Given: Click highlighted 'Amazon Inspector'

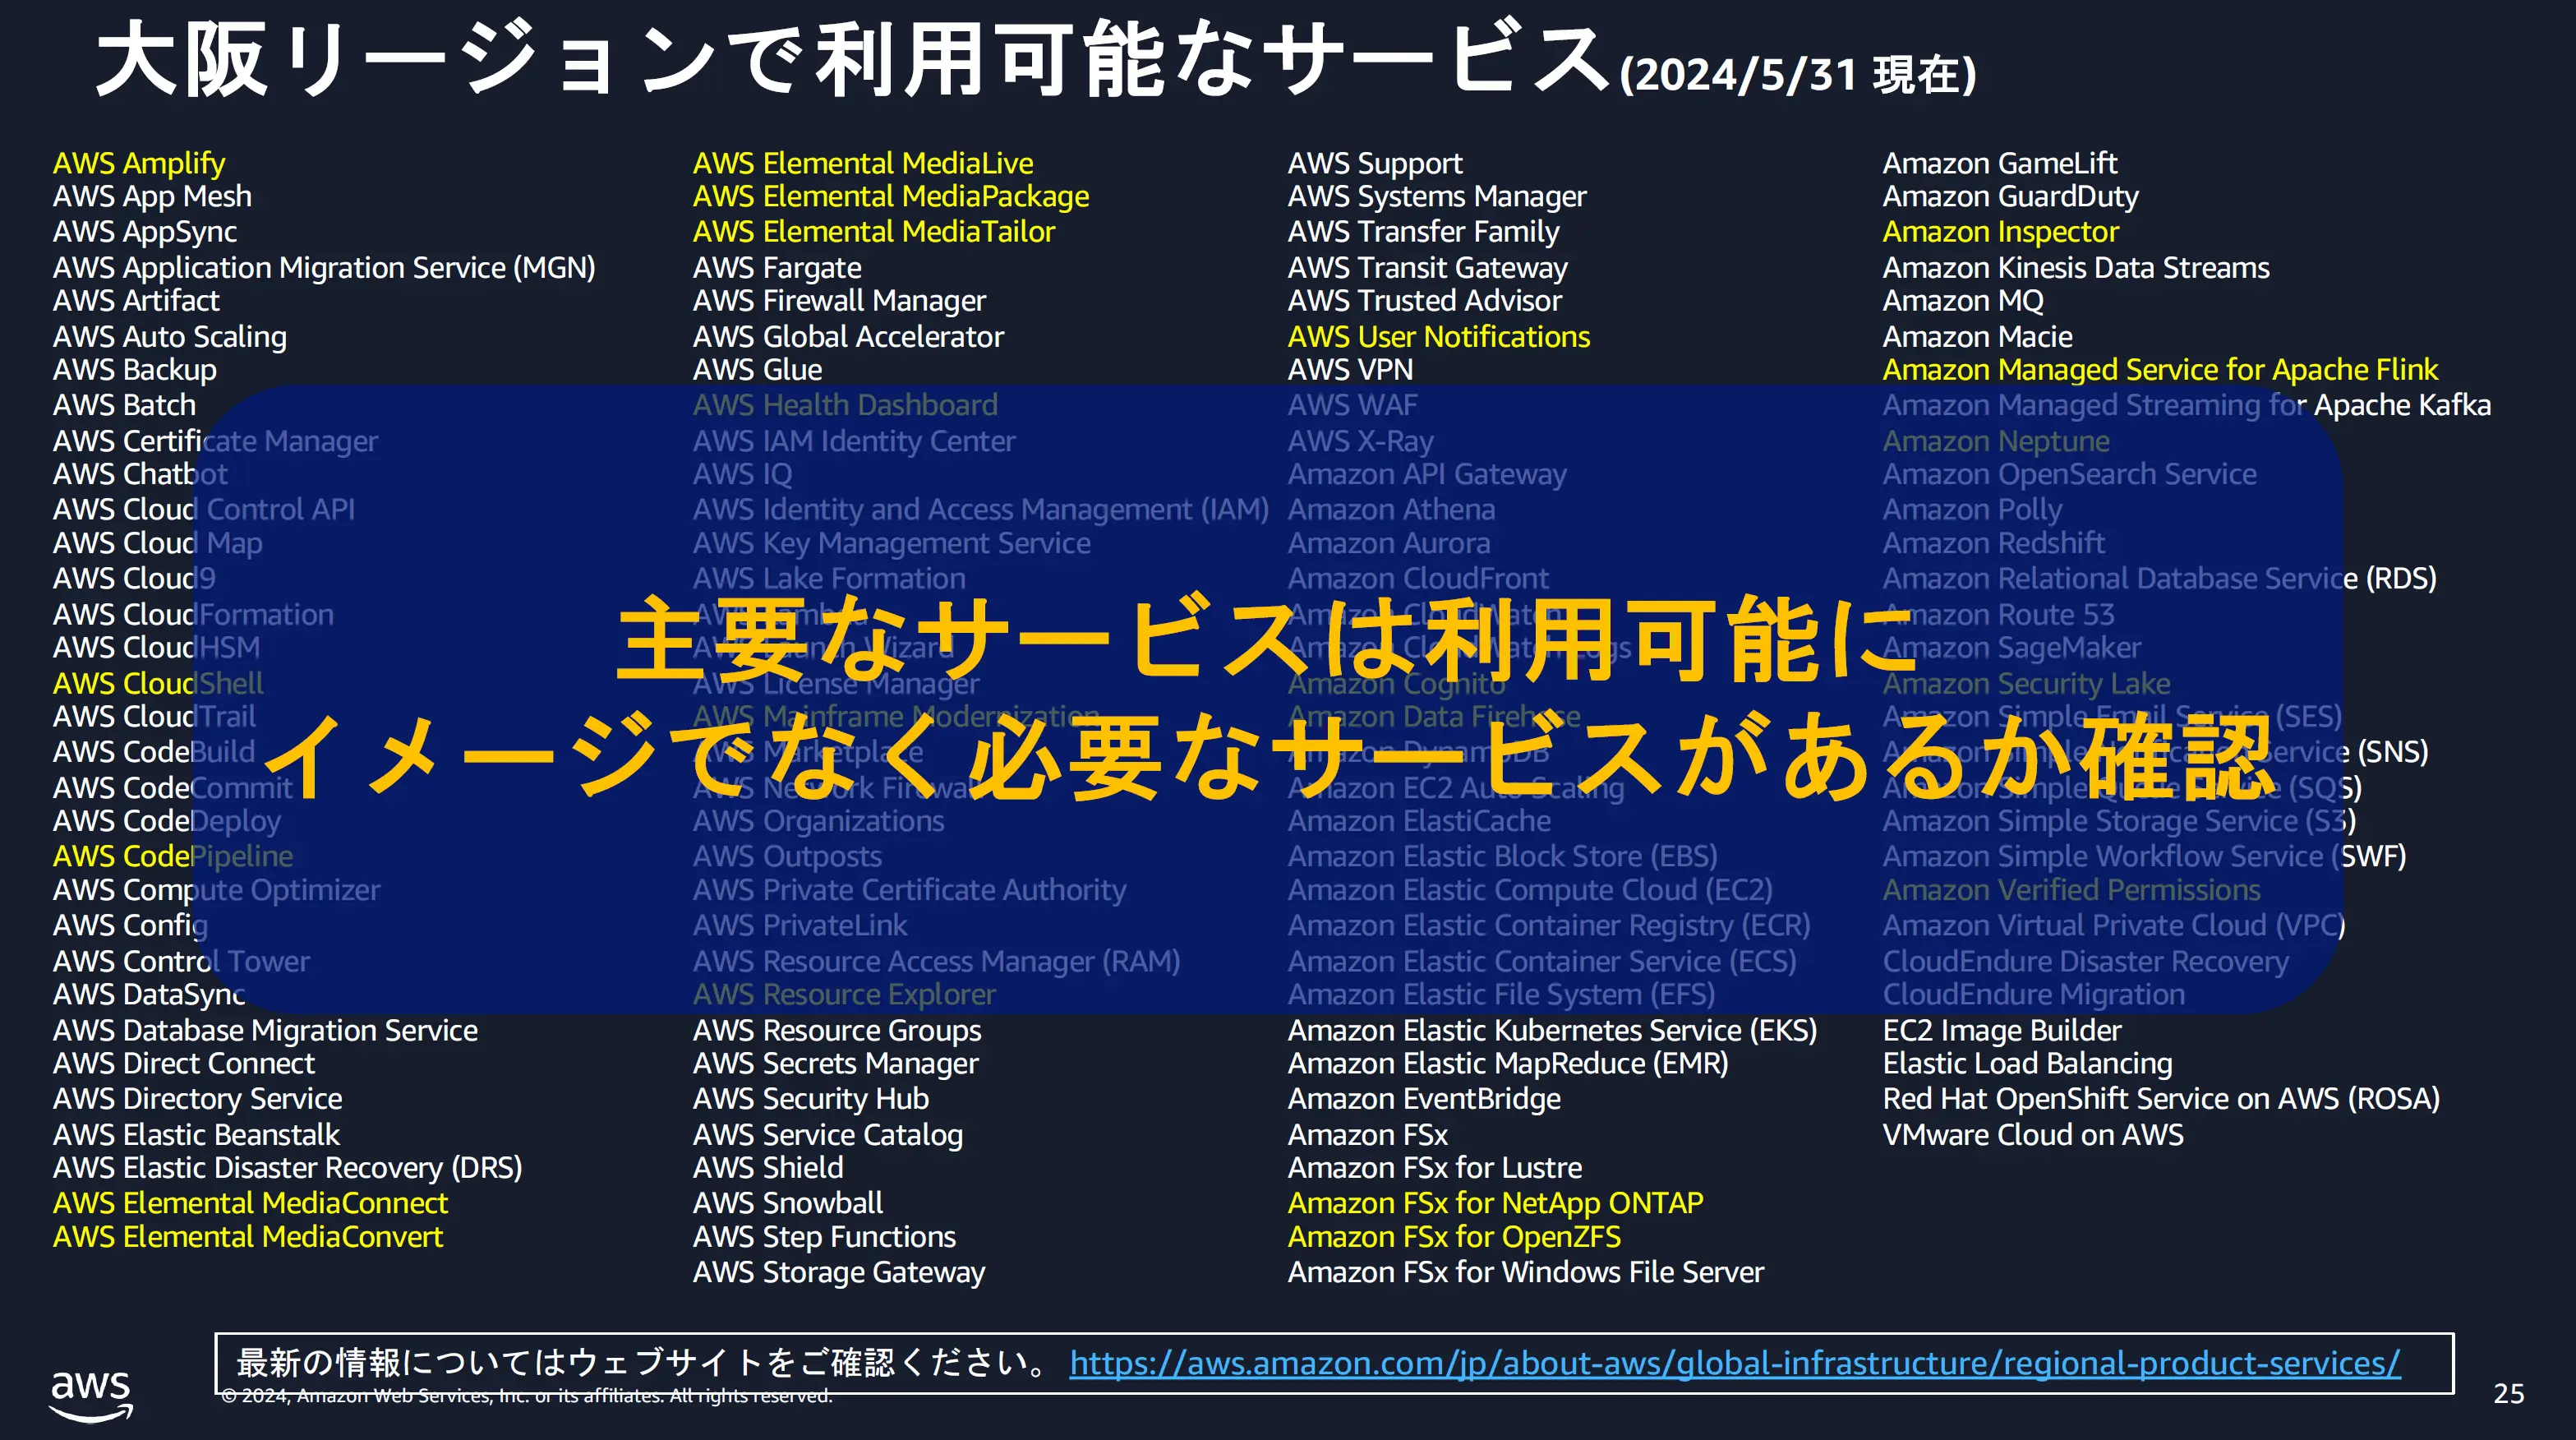Looking at the screenshot, I should click(2001, 232).
